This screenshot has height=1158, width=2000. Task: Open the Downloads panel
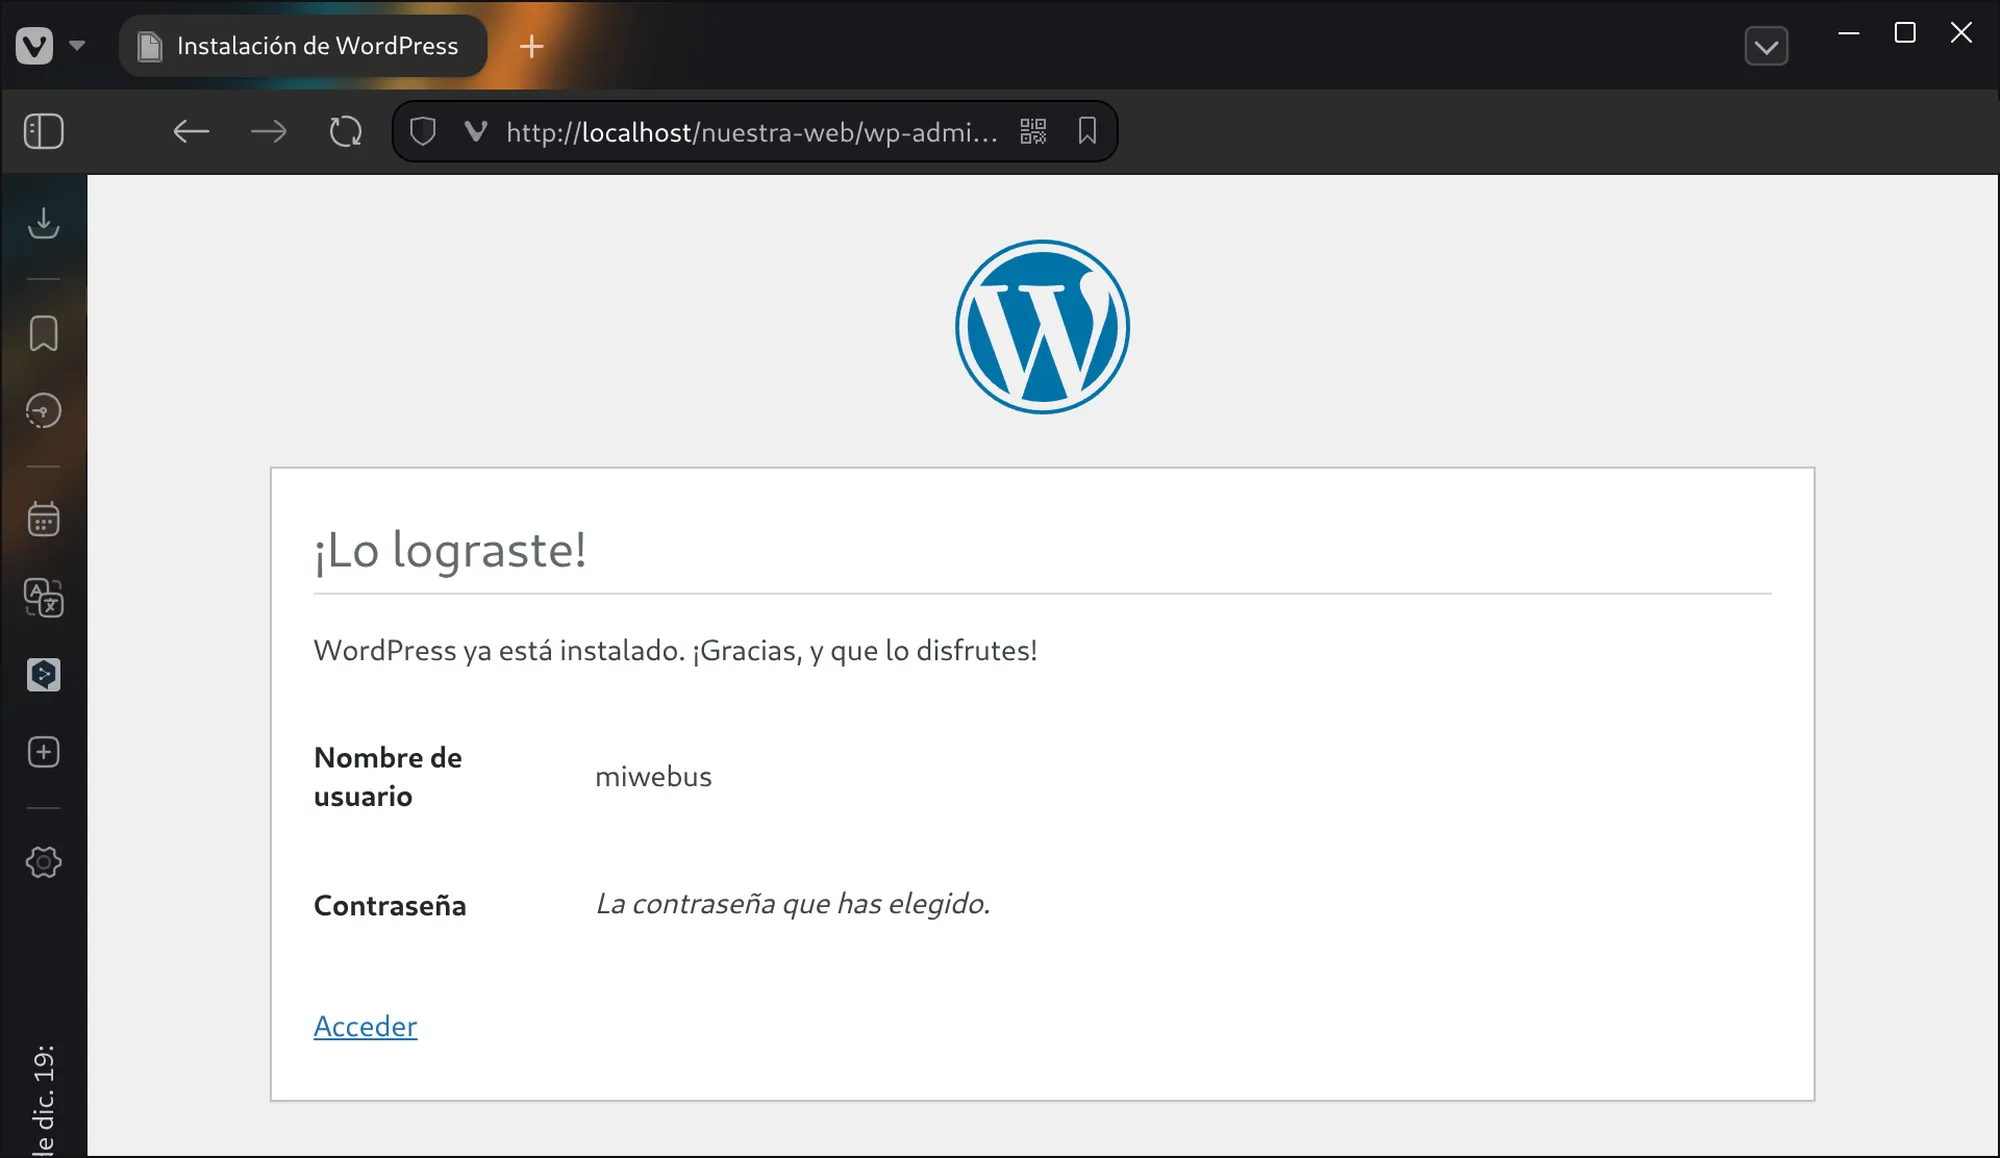point(43,223)
